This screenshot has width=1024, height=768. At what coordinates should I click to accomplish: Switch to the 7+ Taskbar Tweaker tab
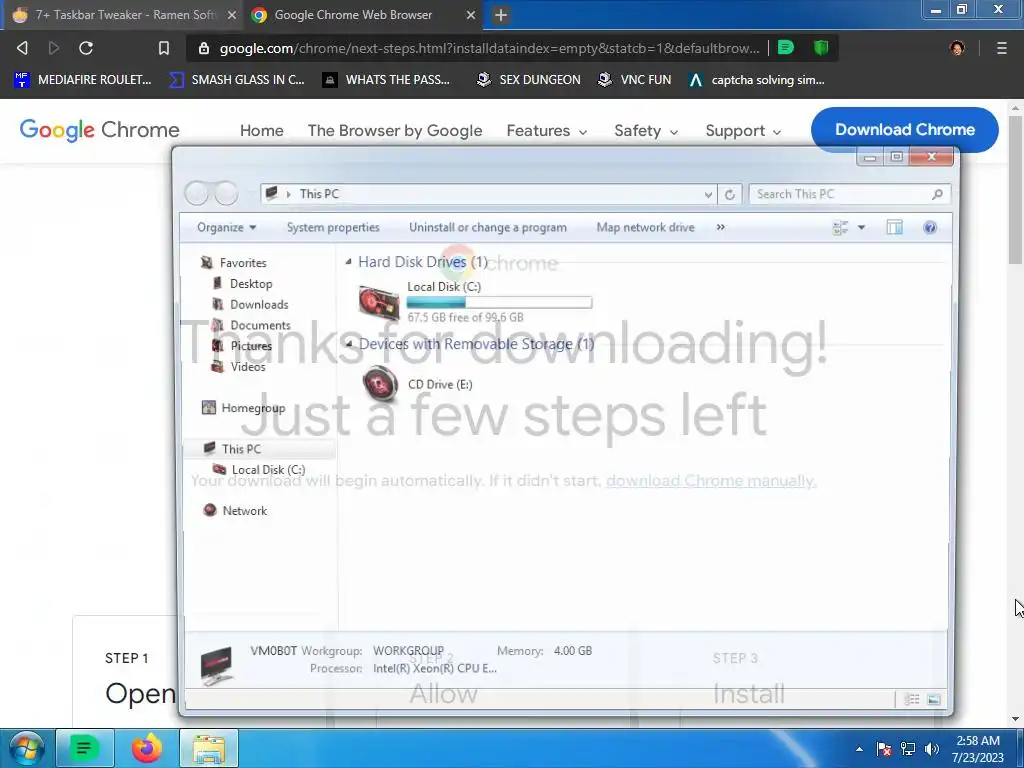click(124, 15)
